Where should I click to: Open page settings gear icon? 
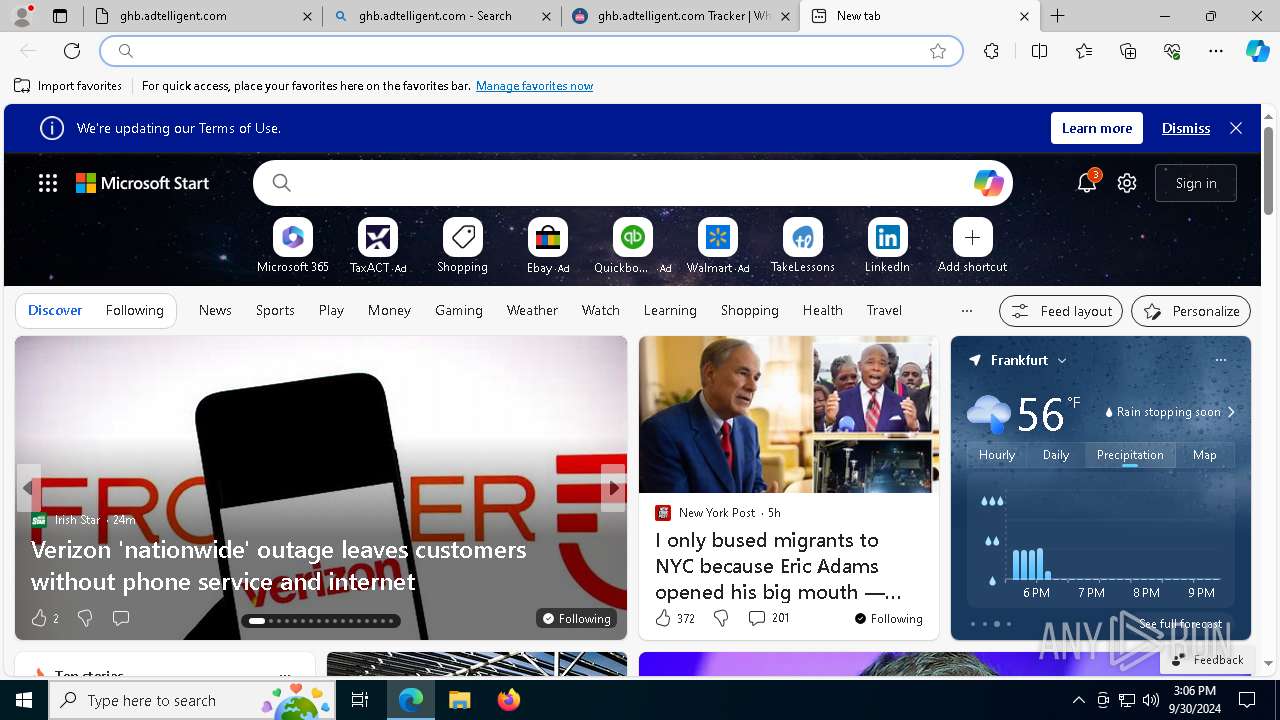coord(1127,183)
